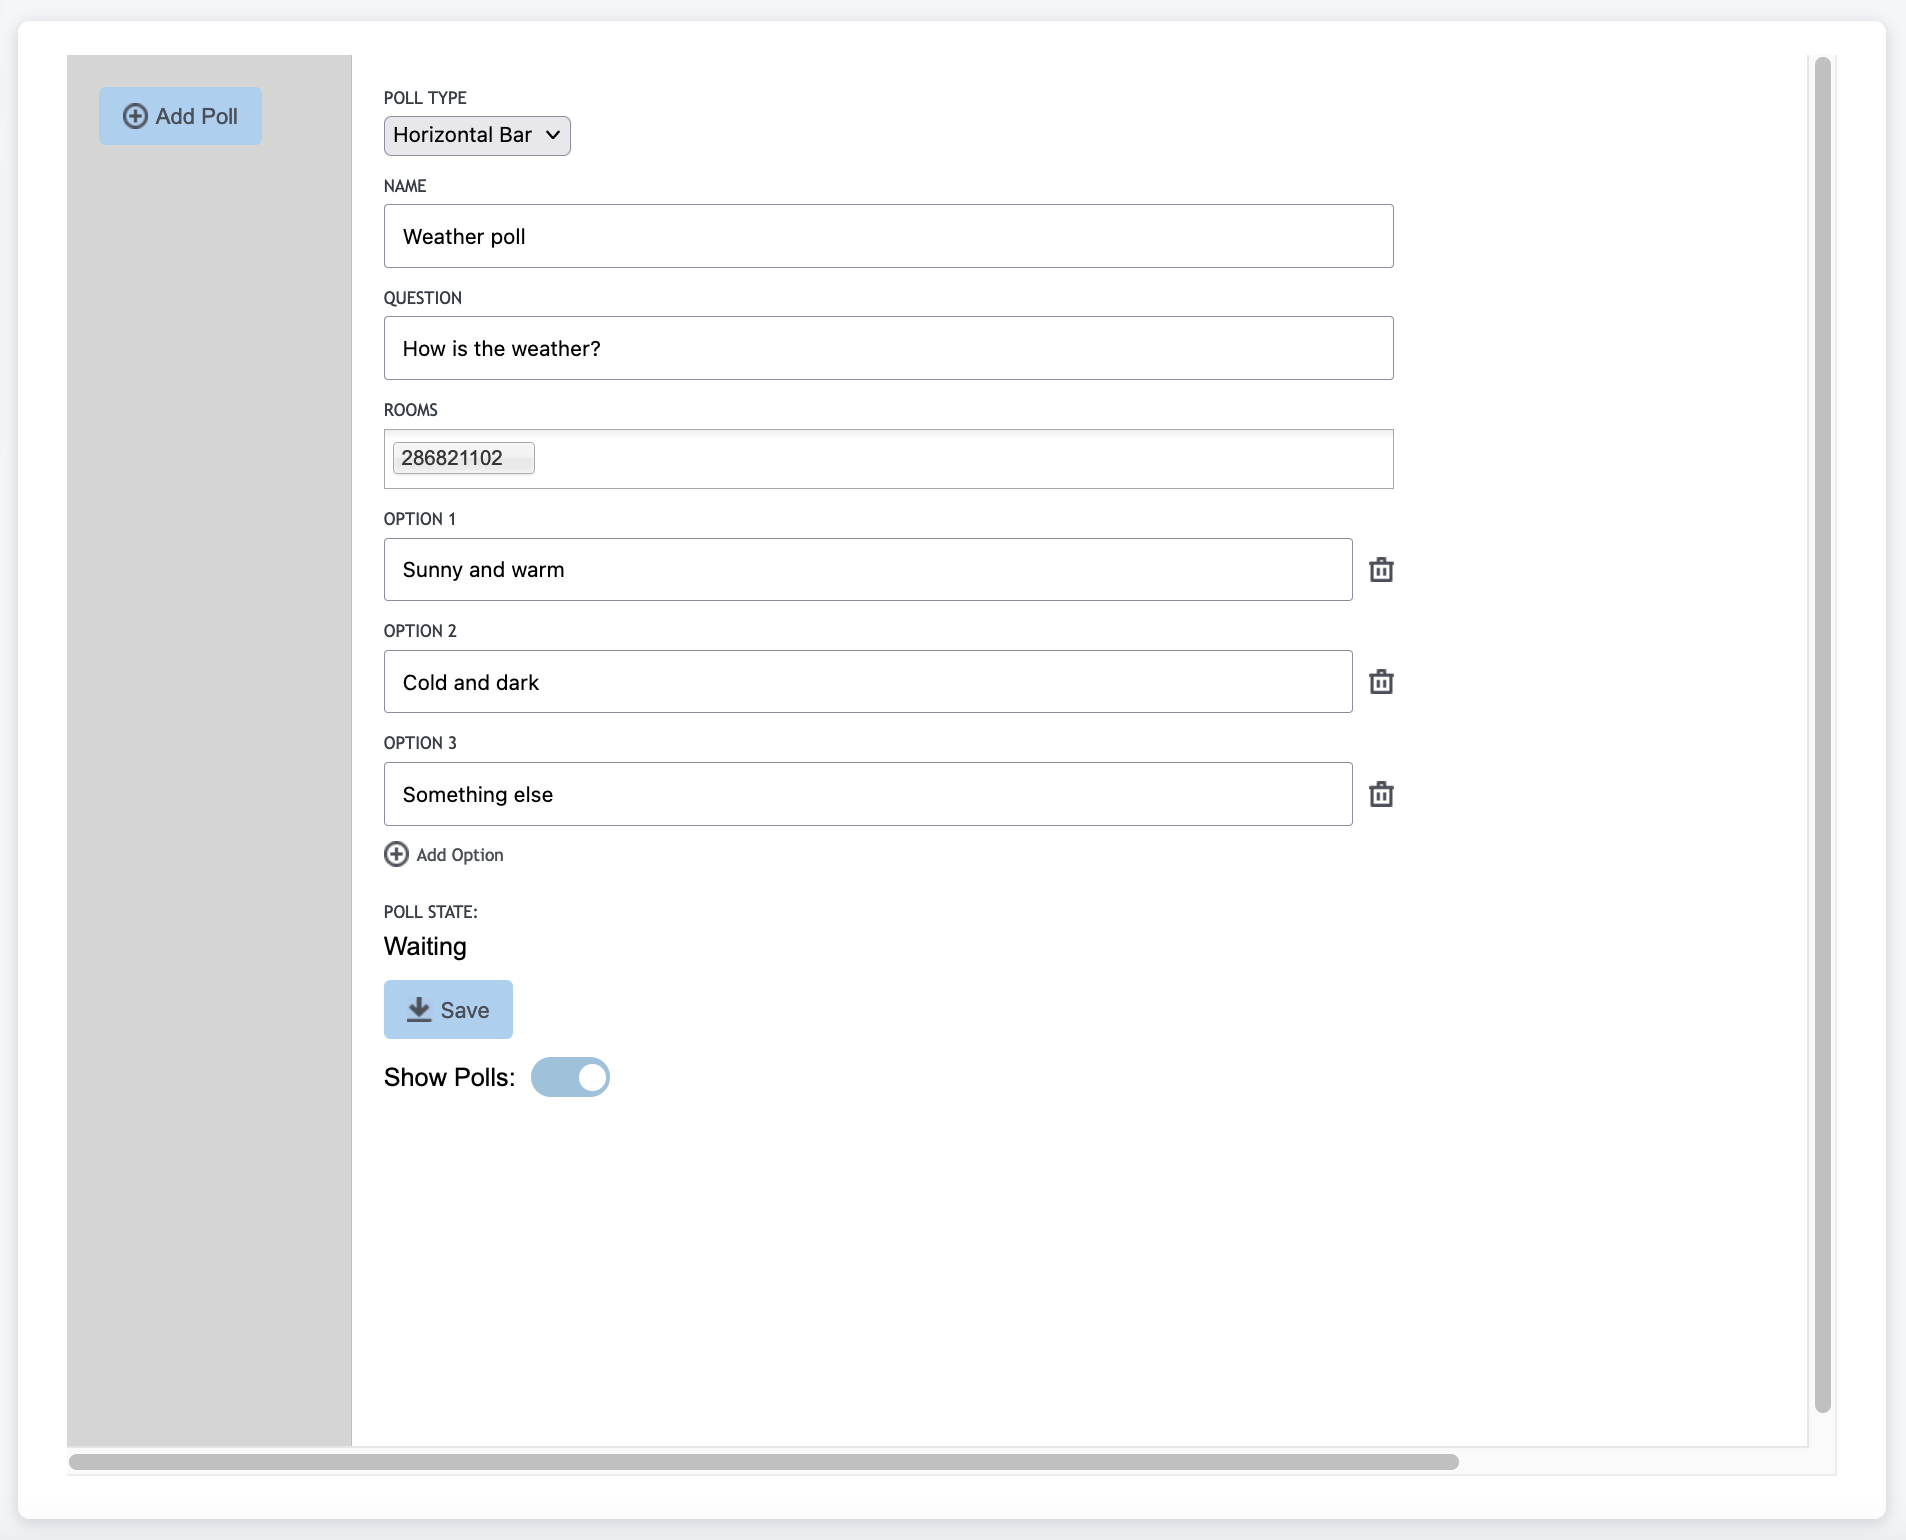Click the download icon on Save button

point(419,1010)
